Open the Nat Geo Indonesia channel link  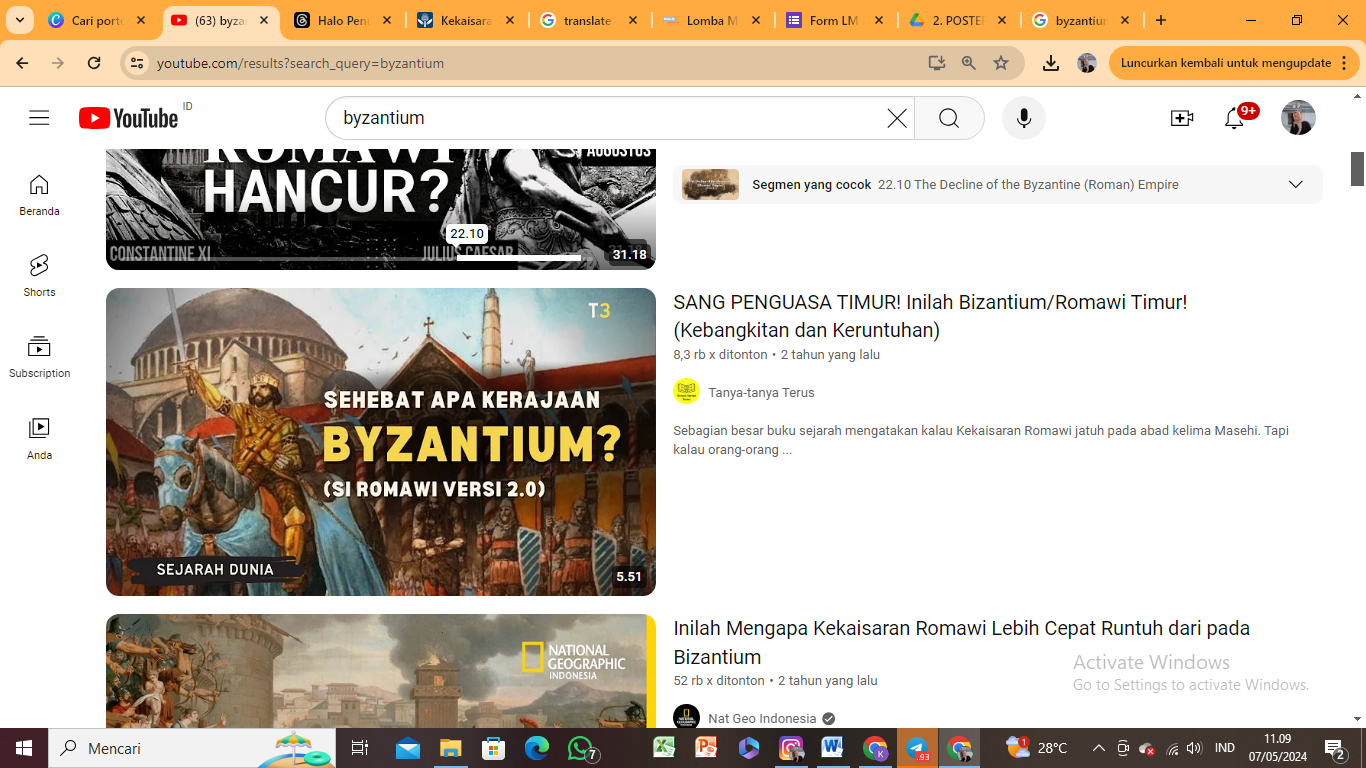762,718
